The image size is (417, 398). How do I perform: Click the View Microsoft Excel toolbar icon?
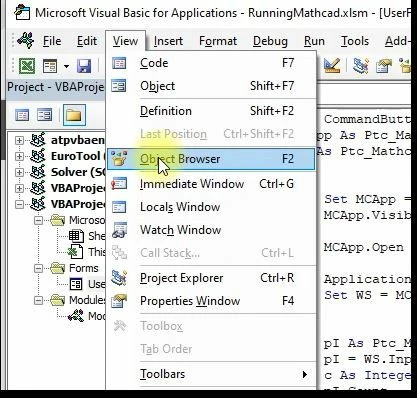point(27,66)
